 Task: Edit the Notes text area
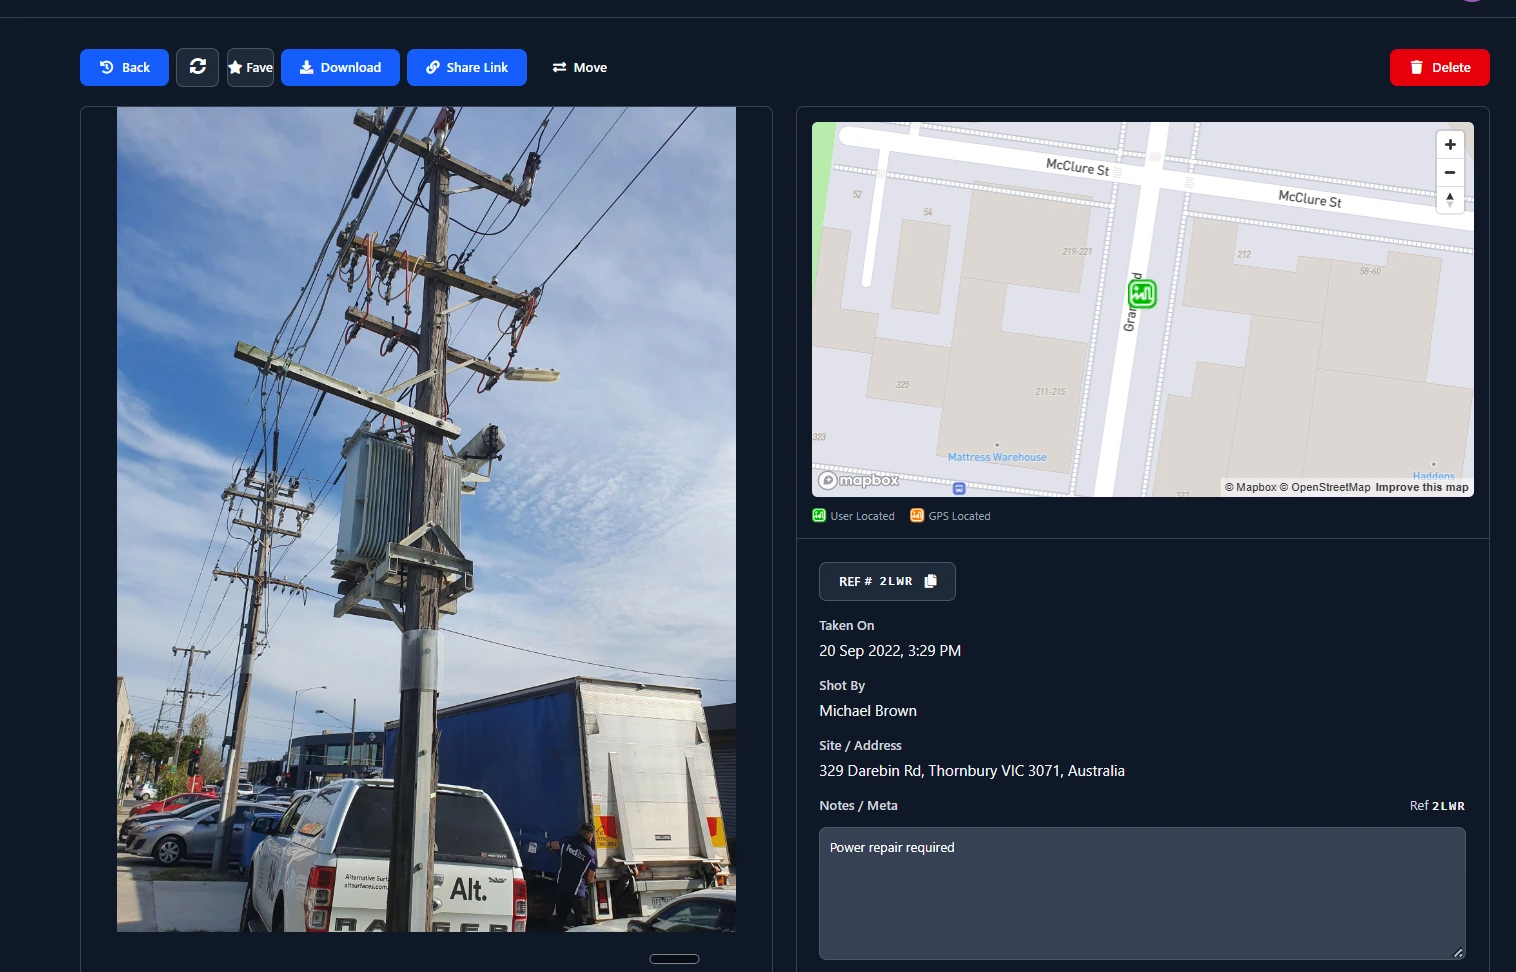[x=1142, y=893]
